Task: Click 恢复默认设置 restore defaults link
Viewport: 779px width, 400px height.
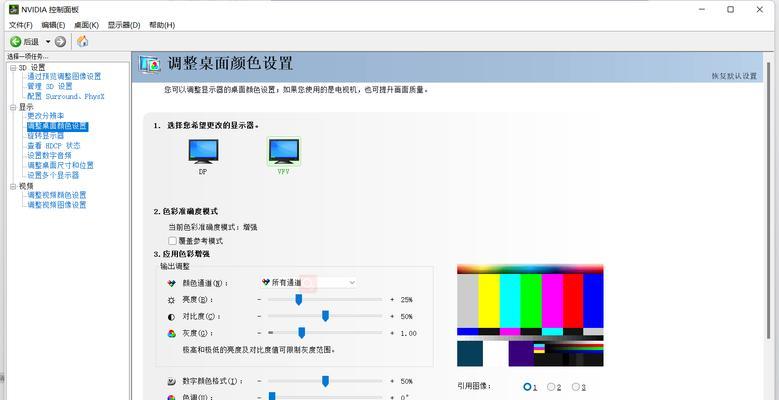Action: click(x=734, y=76)
